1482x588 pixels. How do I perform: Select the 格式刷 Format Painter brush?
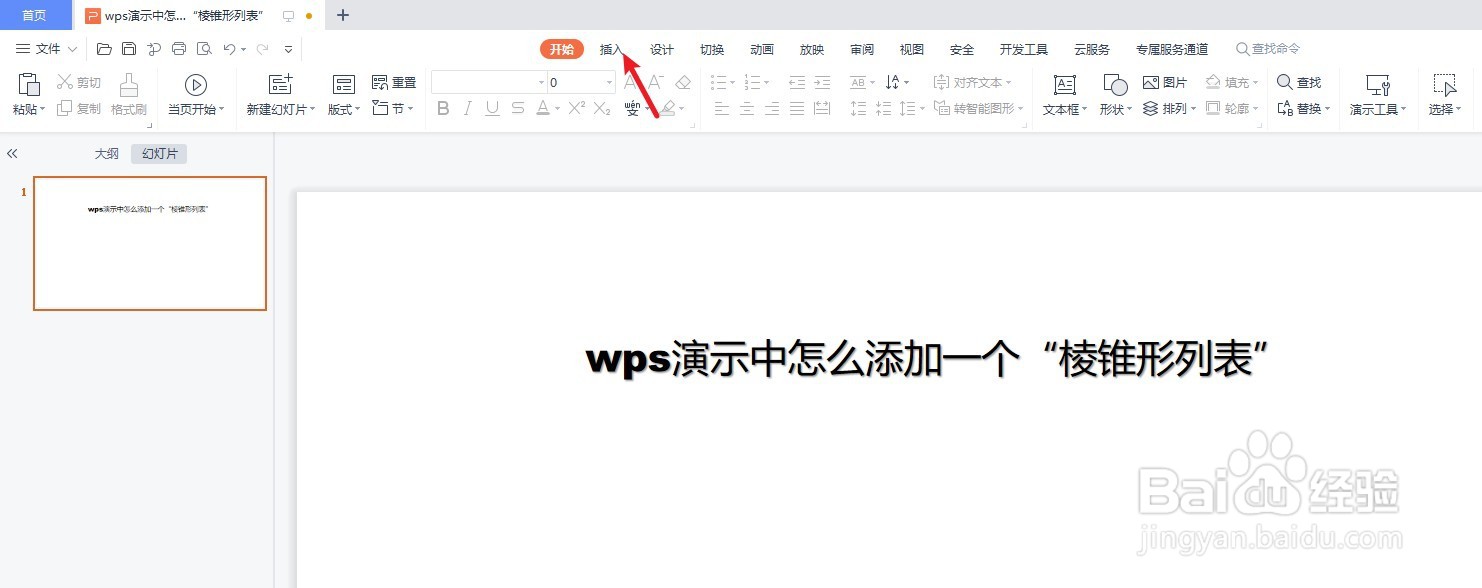129,84
